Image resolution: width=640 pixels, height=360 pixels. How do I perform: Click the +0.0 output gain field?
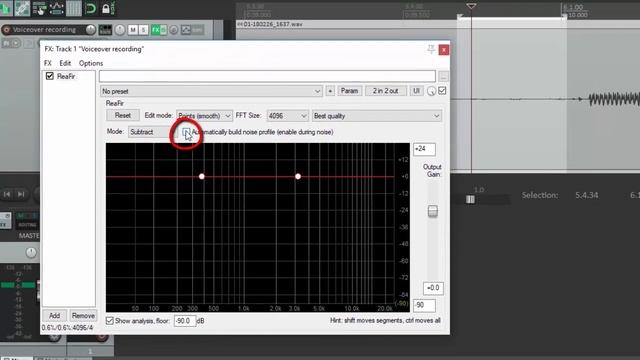[433, 288]
